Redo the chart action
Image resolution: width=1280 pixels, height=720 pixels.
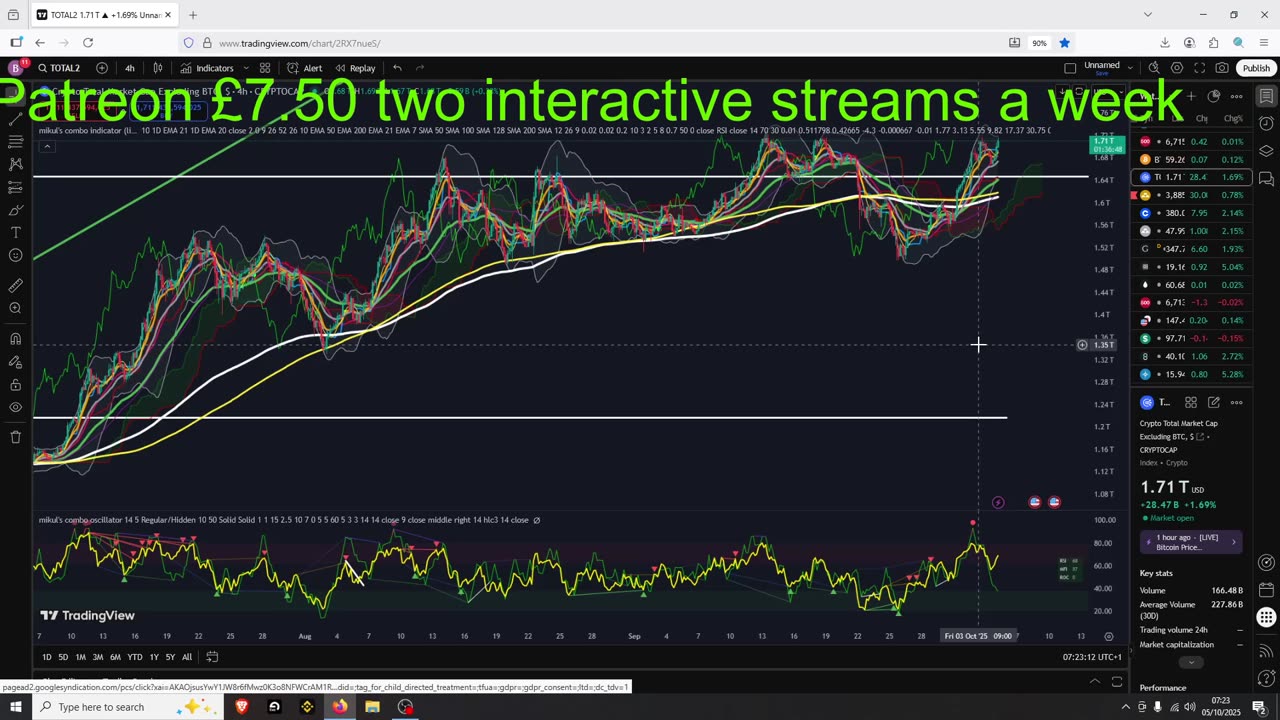pos(420,68)
